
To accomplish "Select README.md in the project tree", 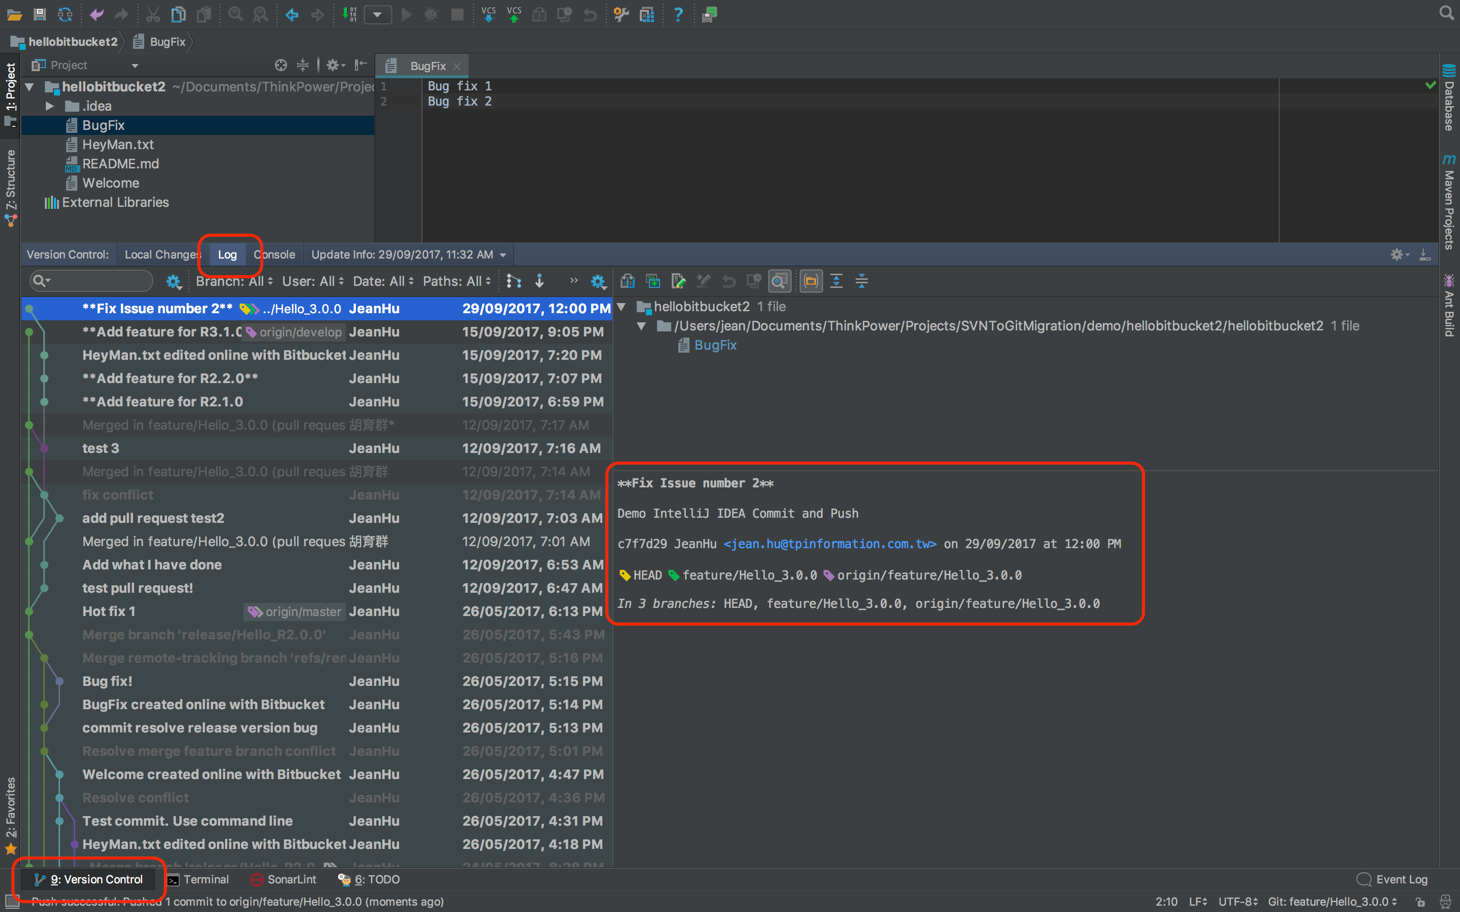I will tap(120, 164).
